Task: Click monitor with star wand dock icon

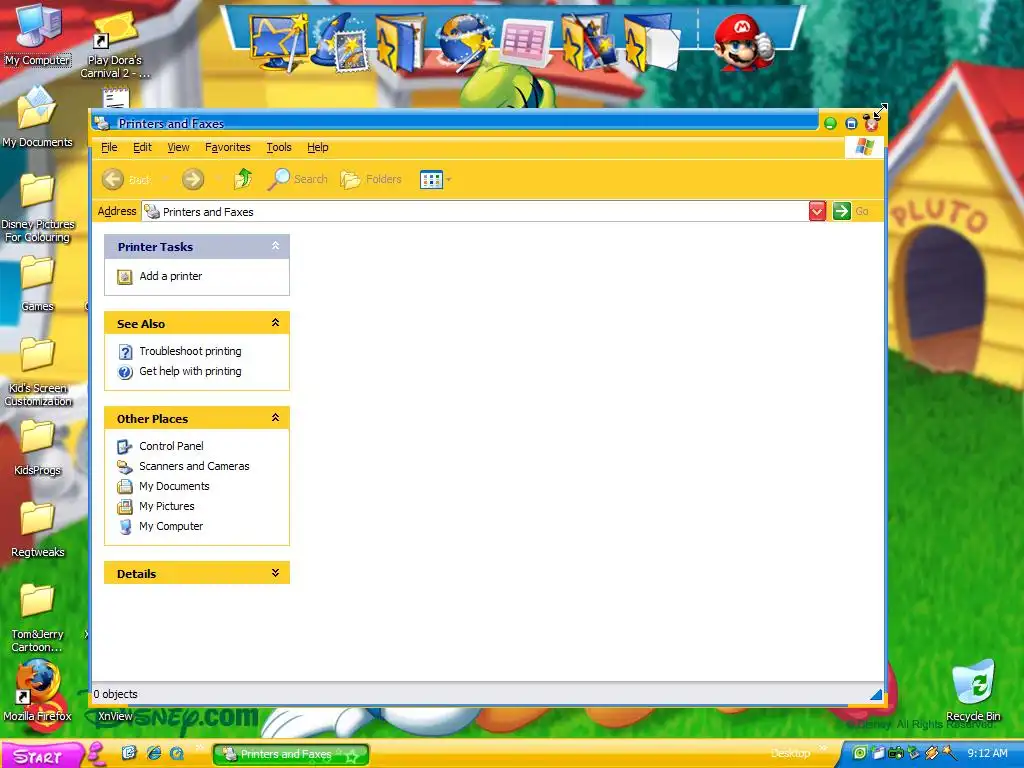Action: click(278, 42)
